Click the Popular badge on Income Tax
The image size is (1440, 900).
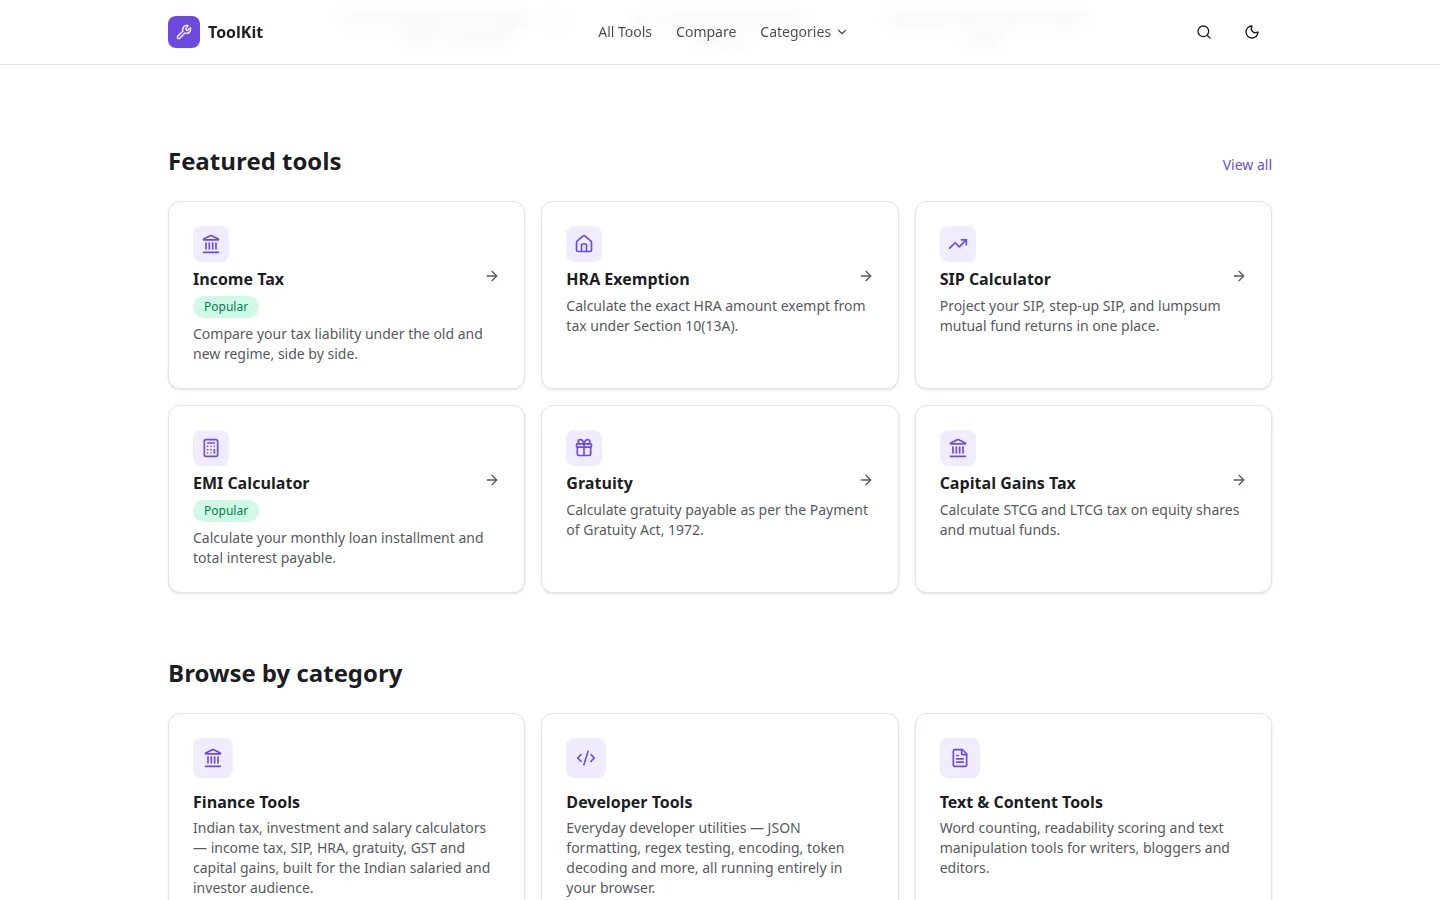[226, 307]
